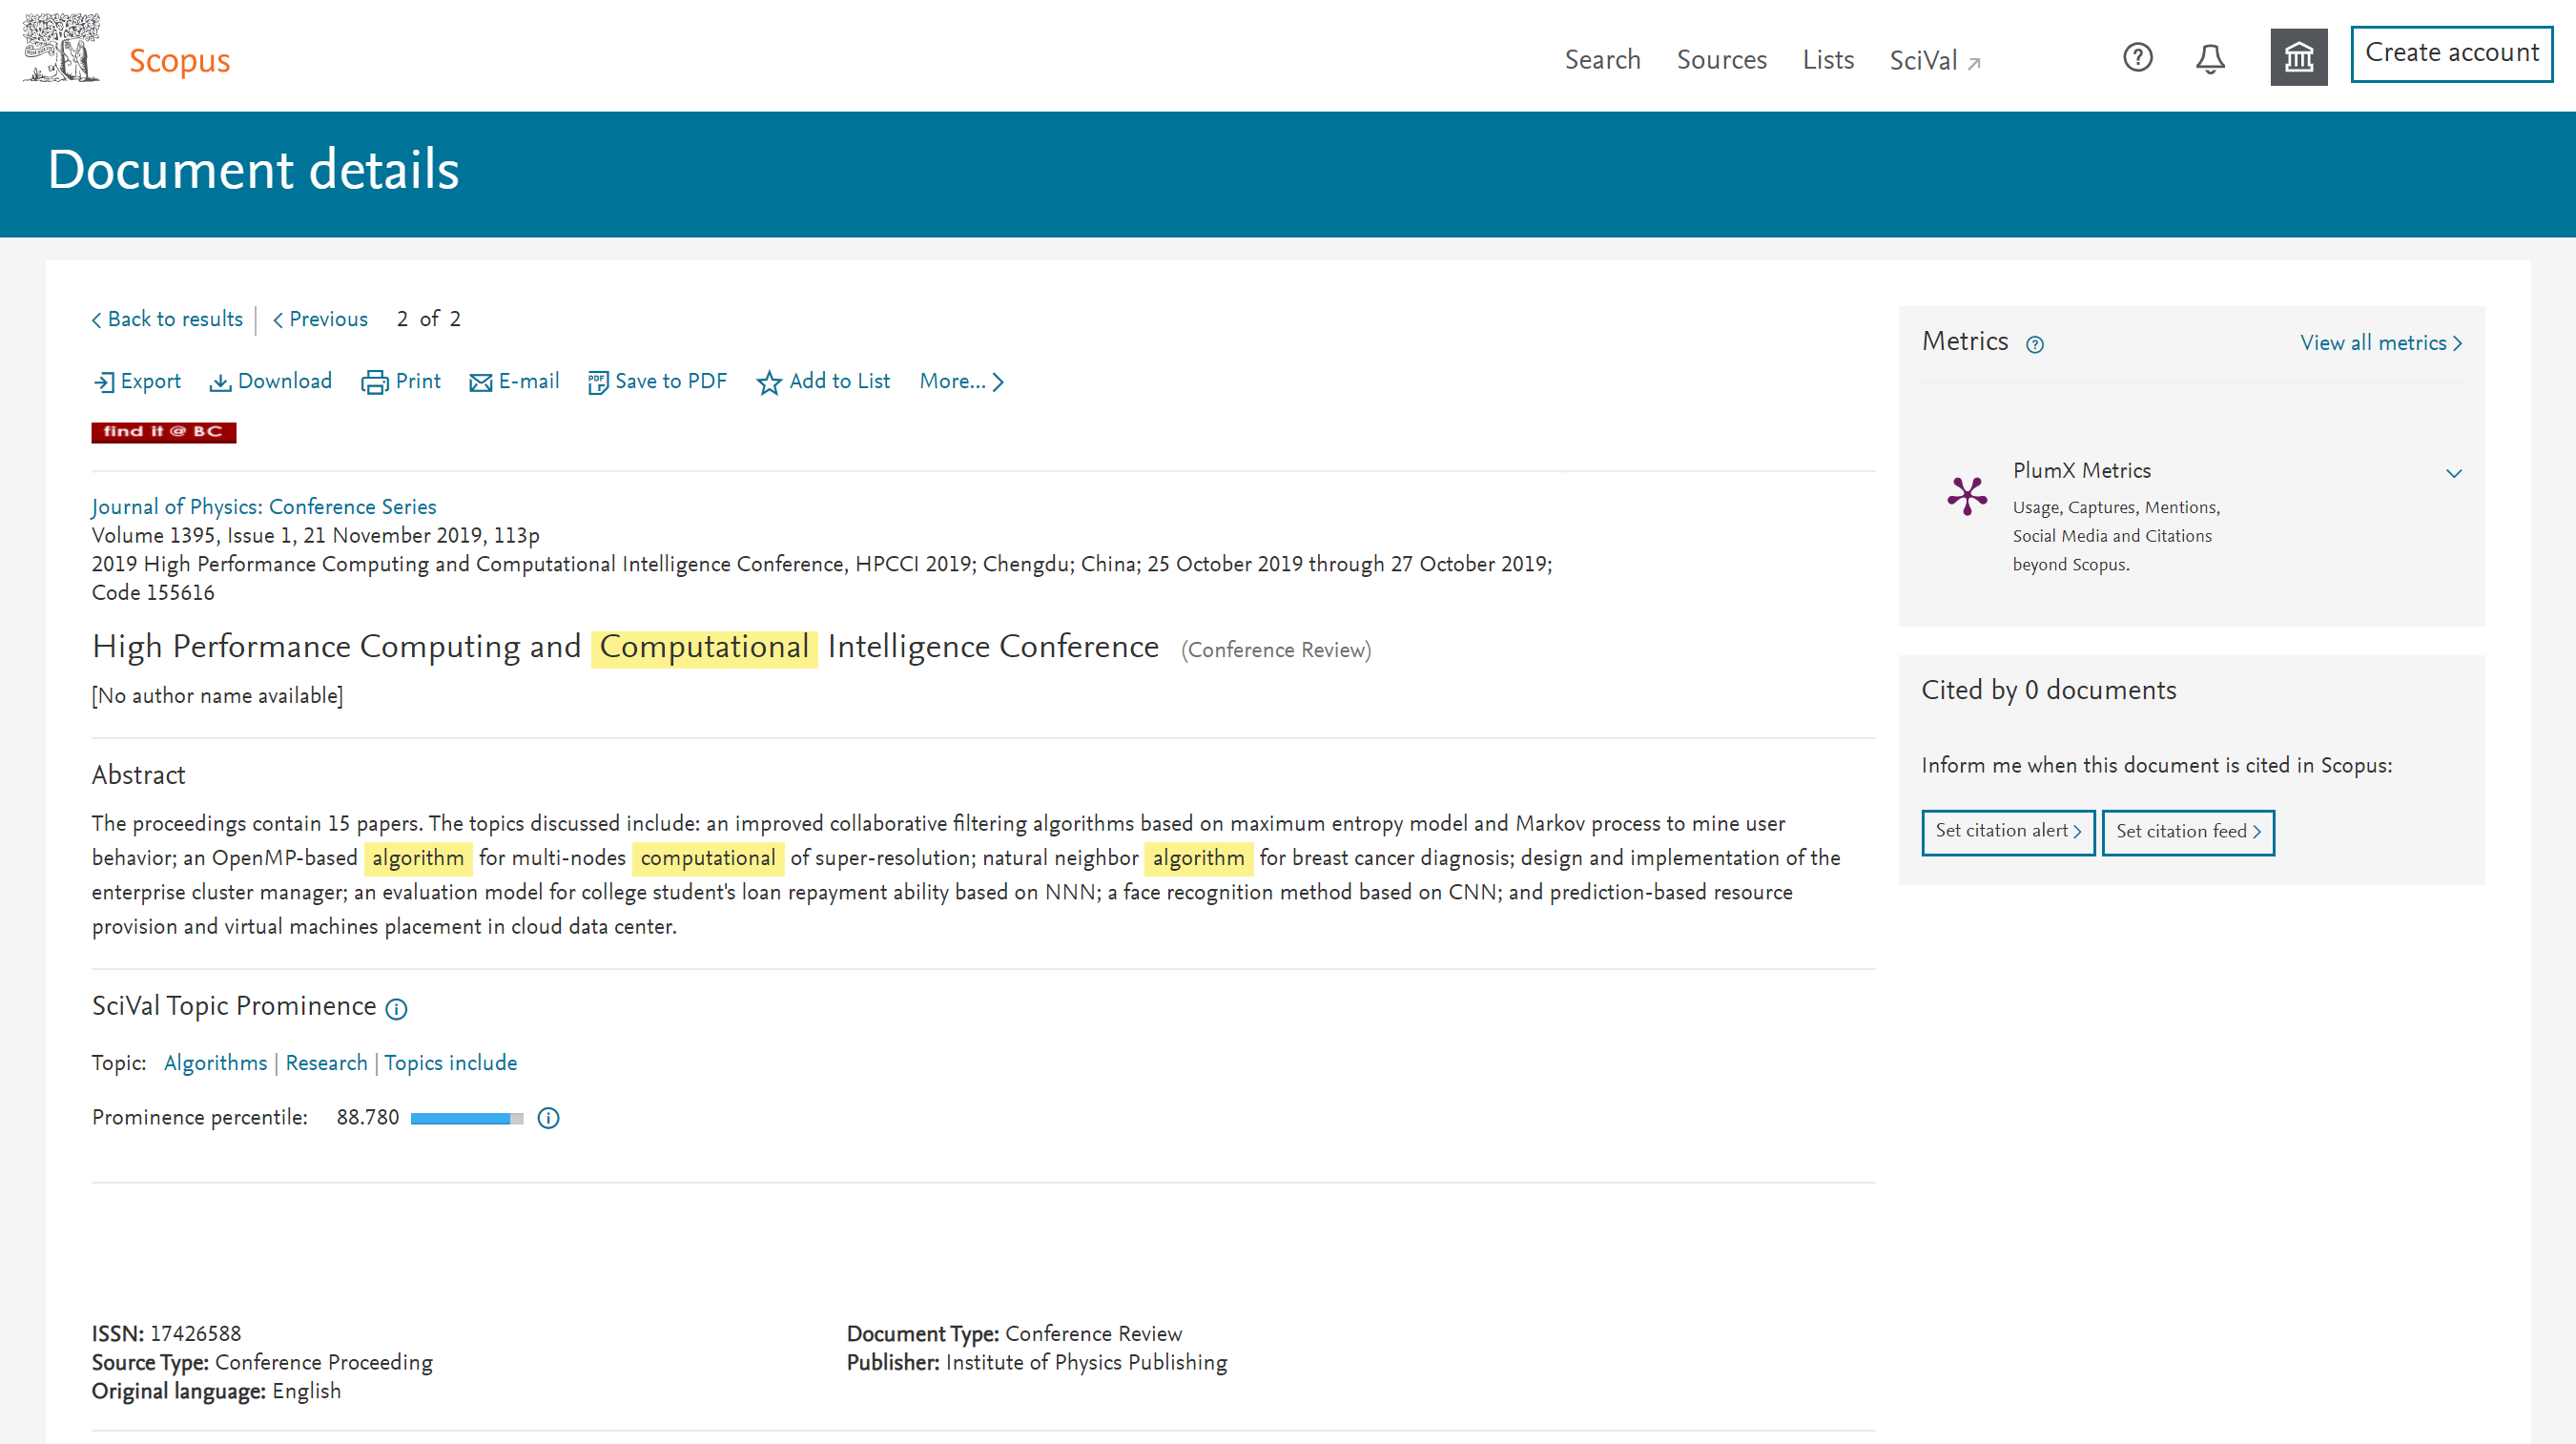This screenshot has height=1444, width=2576.
Task: Click Set citation feed button
Action: click(x=2188, y=832)
